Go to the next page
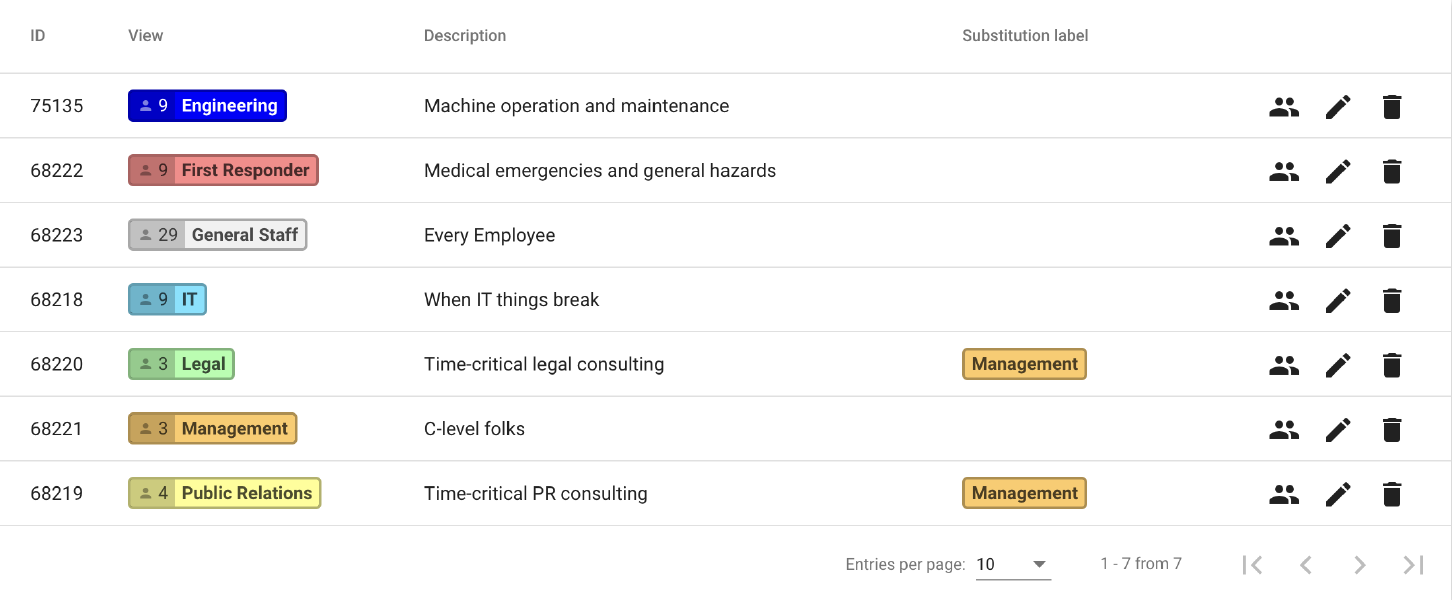 [1360, 565]
